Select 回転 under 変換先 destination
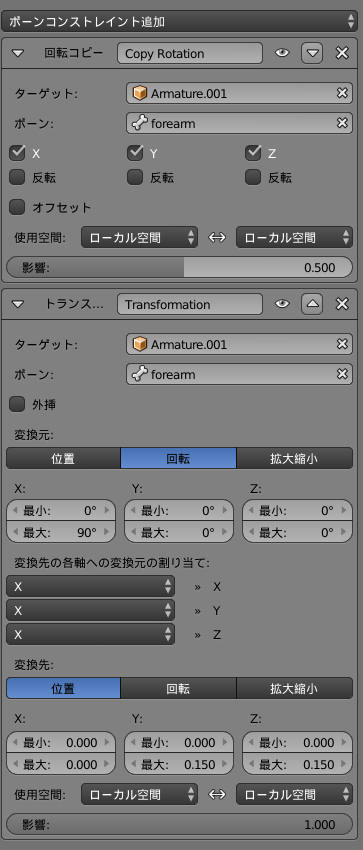Viewport: 363px width, 850px height. click(178, 688)
